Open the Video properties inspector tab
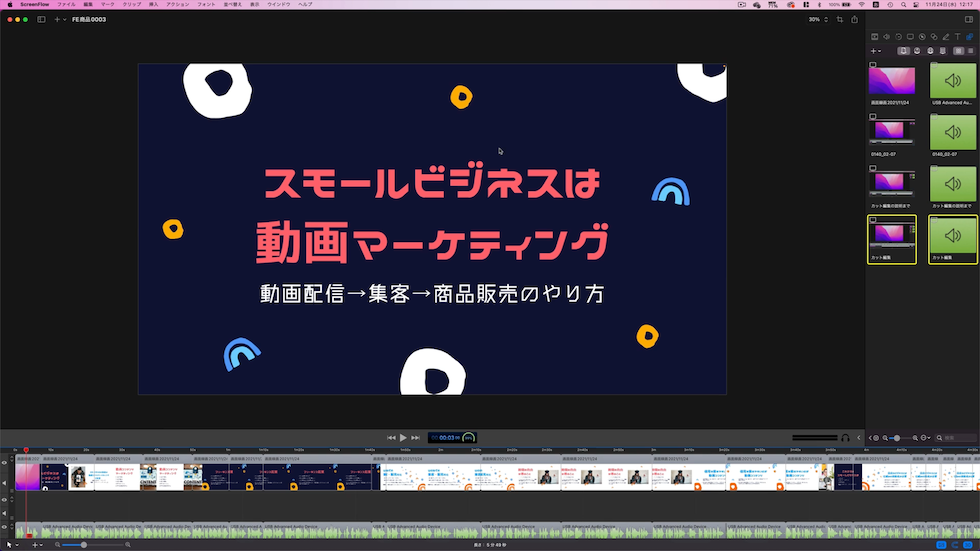The height and width of the screenshot is (551, 980). [x=874, y=37]
